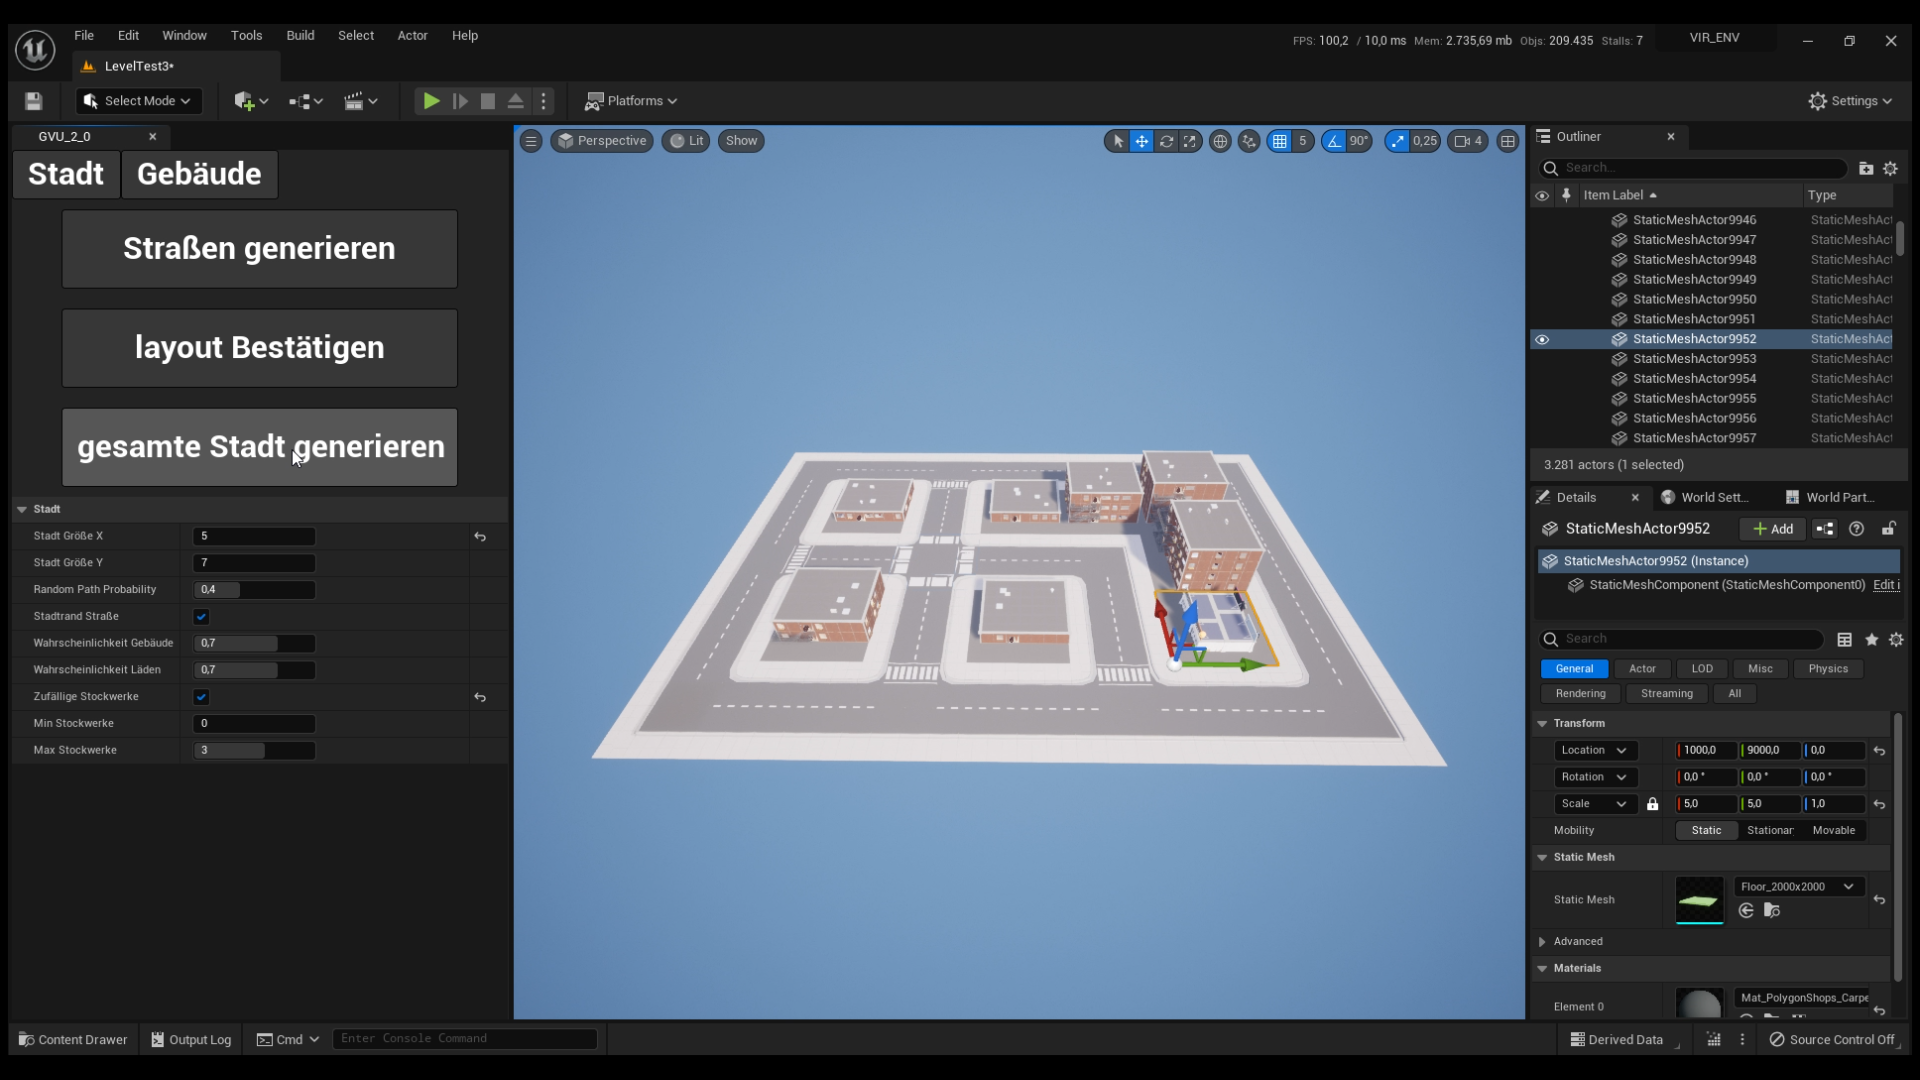Select the translate gizmo tool in viewport
1920x1080 pixels.
tap(1141, 141)
